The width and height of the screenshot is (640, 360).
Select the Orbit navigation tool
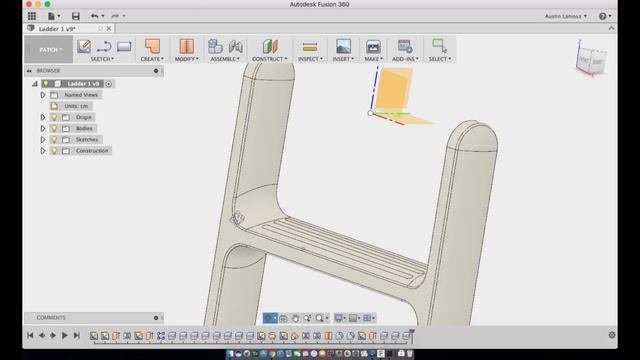269,318
